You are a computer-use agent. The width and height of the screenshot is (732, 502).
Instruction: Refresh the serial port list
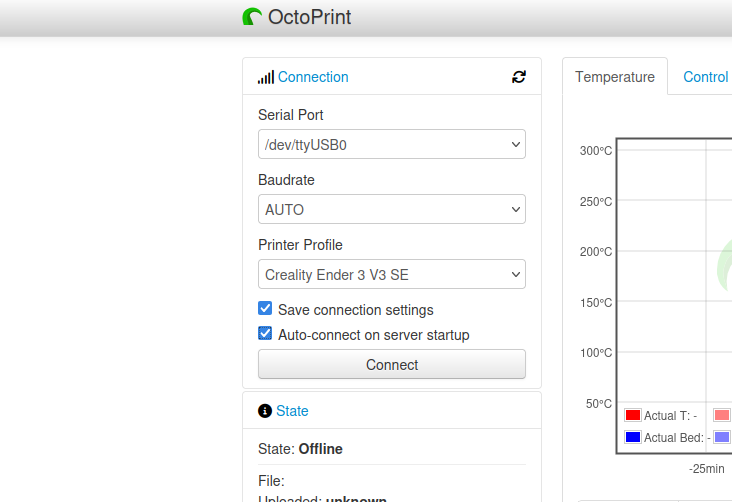[518, 77]
